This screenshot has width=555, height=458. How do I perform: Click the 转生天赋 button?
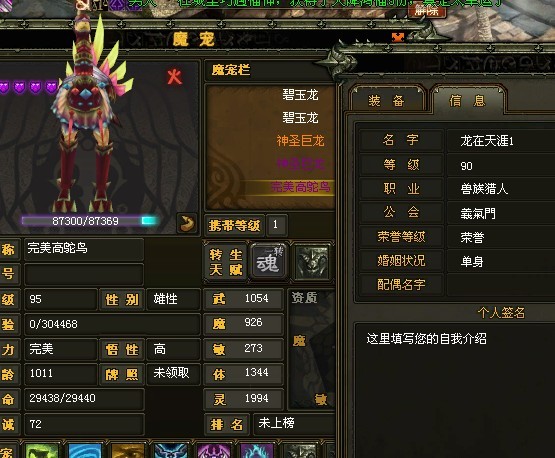coord(225,262)
